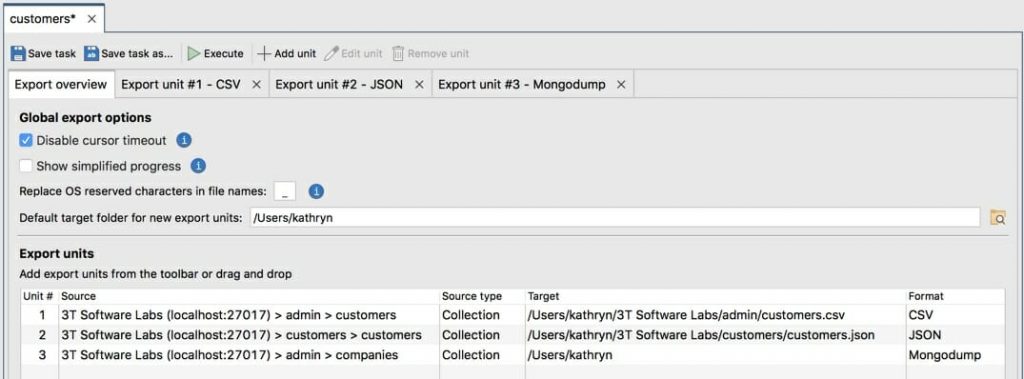This screenshot has width=1024, height=379.
Task: Open Export unit #2 - JSON tab
Action: [339, 84]
